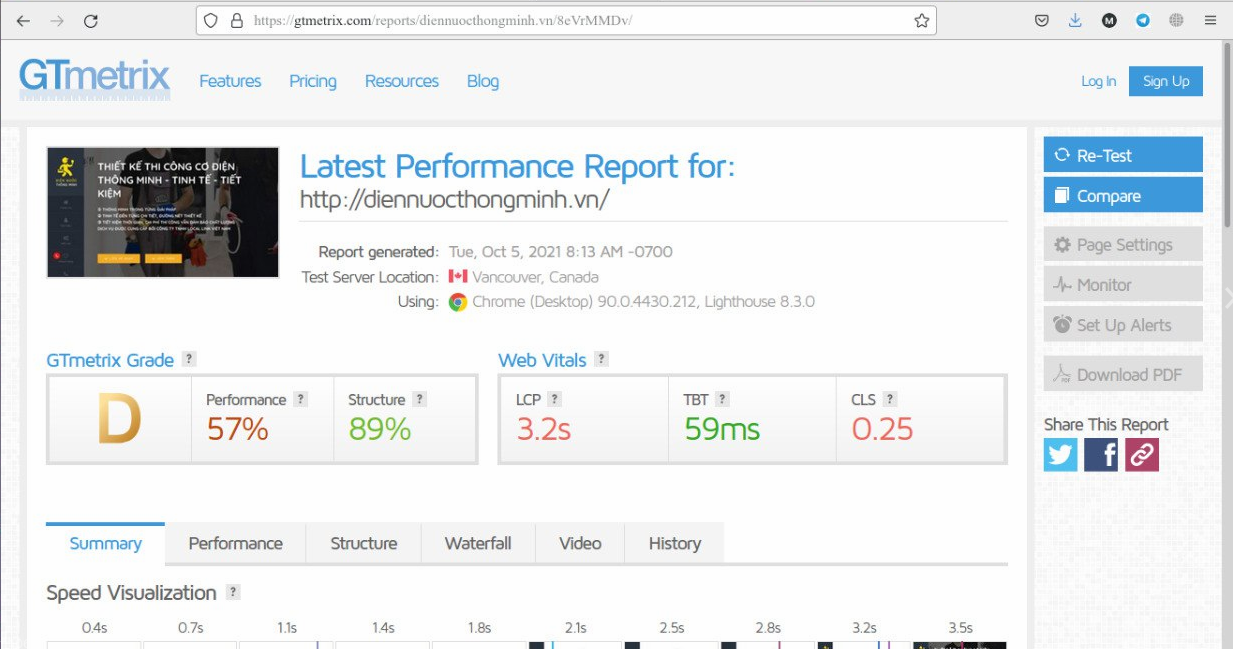Click question mark beside Web Vitals
The width and height of the screenshot is (1233, 649).
pos(601,359)
